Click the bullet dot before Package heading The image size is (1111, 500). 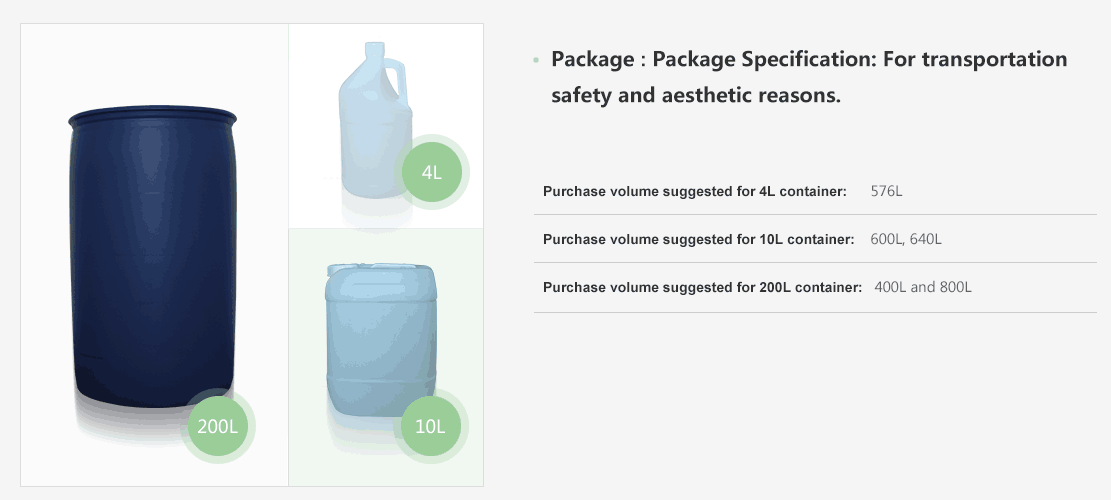point(537,61)
